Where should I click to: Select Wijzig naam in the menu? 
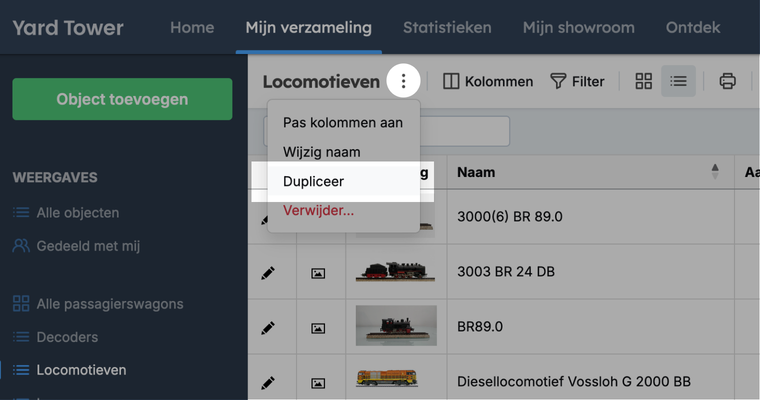pyautogui.click(x=321, y=152)
